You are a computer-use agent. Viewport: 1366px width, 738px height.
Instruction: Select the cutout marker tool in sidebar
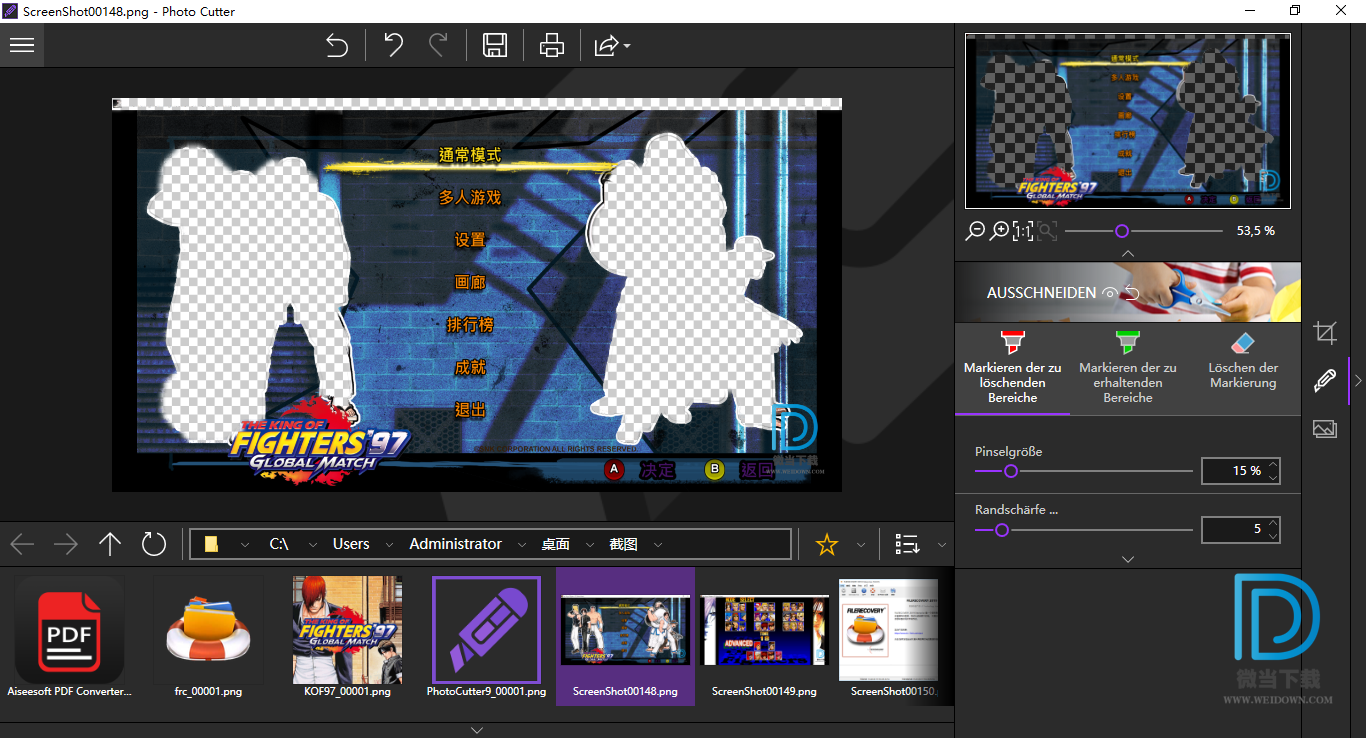[x=1325, y=380]
